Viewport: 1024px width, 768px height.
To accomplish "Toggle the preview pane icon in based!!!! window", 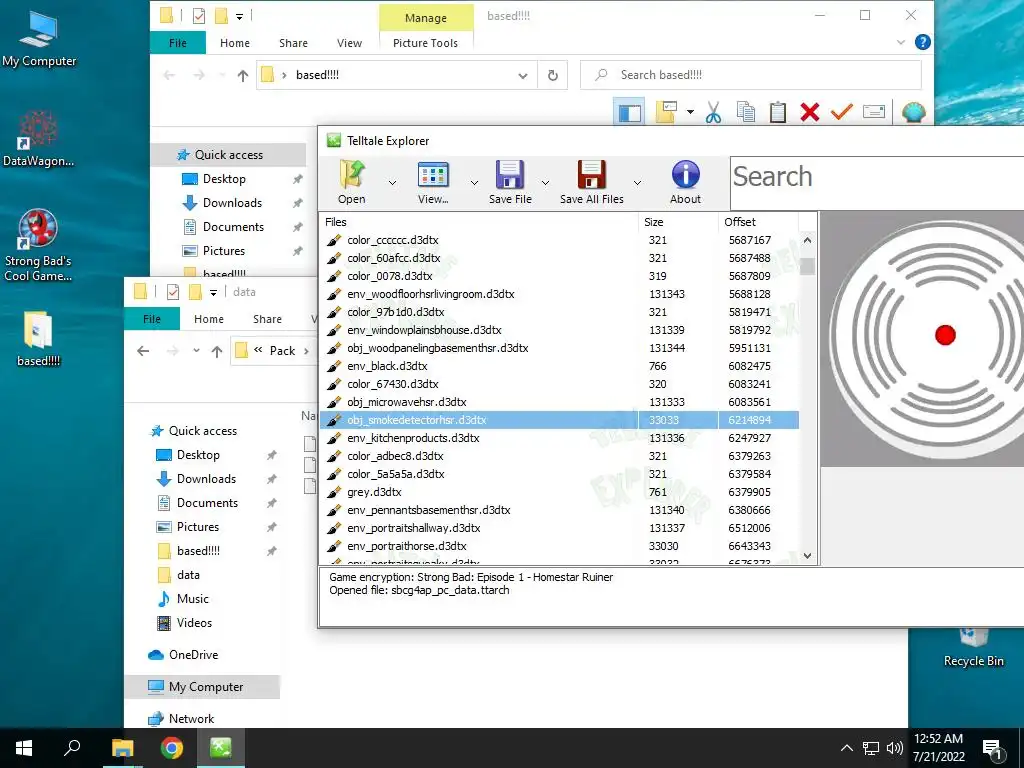I will coord(630,112).
